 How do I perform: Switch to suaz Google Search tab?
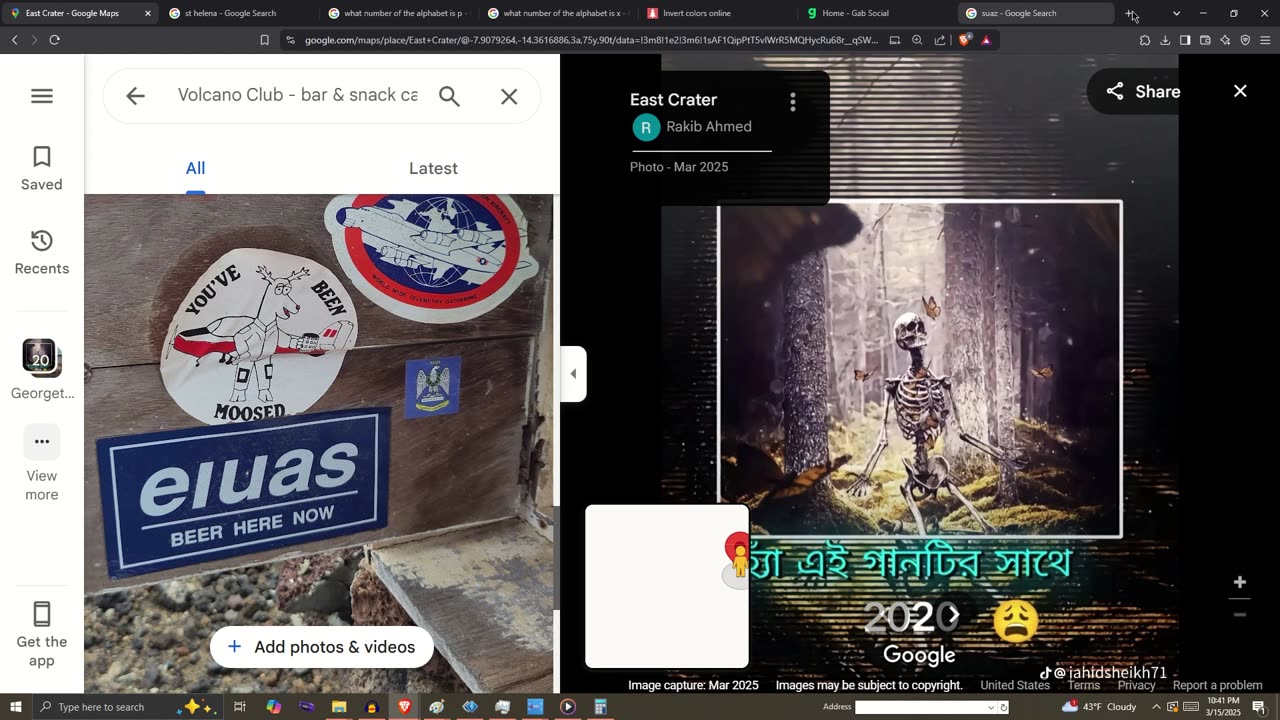pos(1037,13)
